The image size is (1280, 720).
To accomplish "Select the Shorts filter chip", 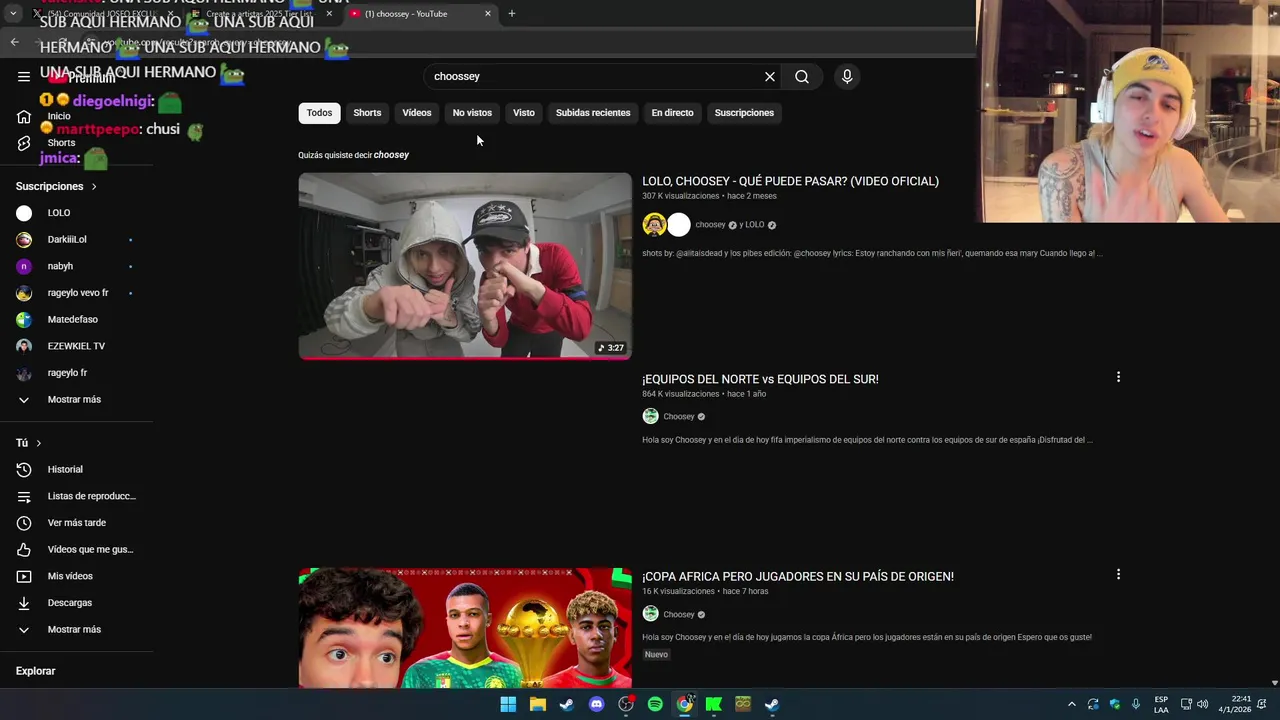I will 367,113.
